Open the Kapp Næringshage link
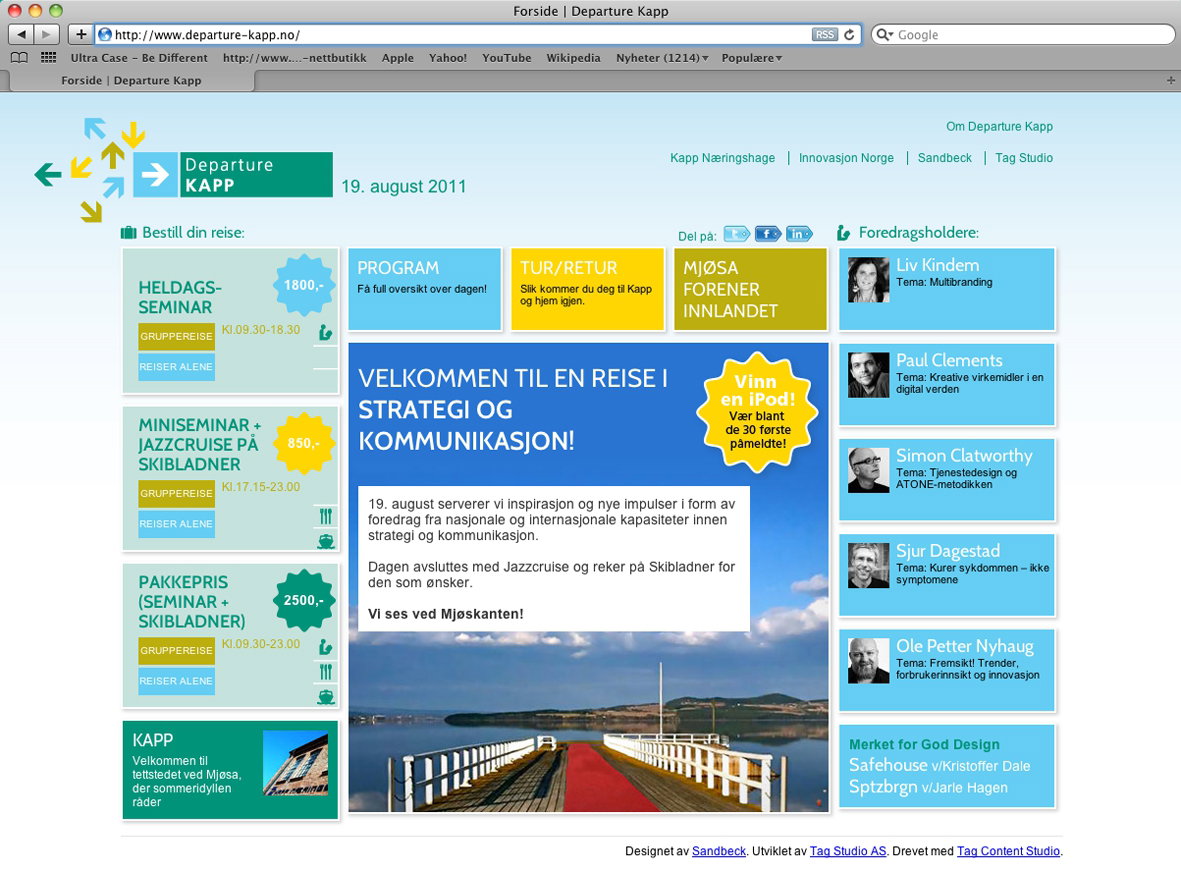 coord(722,158)
